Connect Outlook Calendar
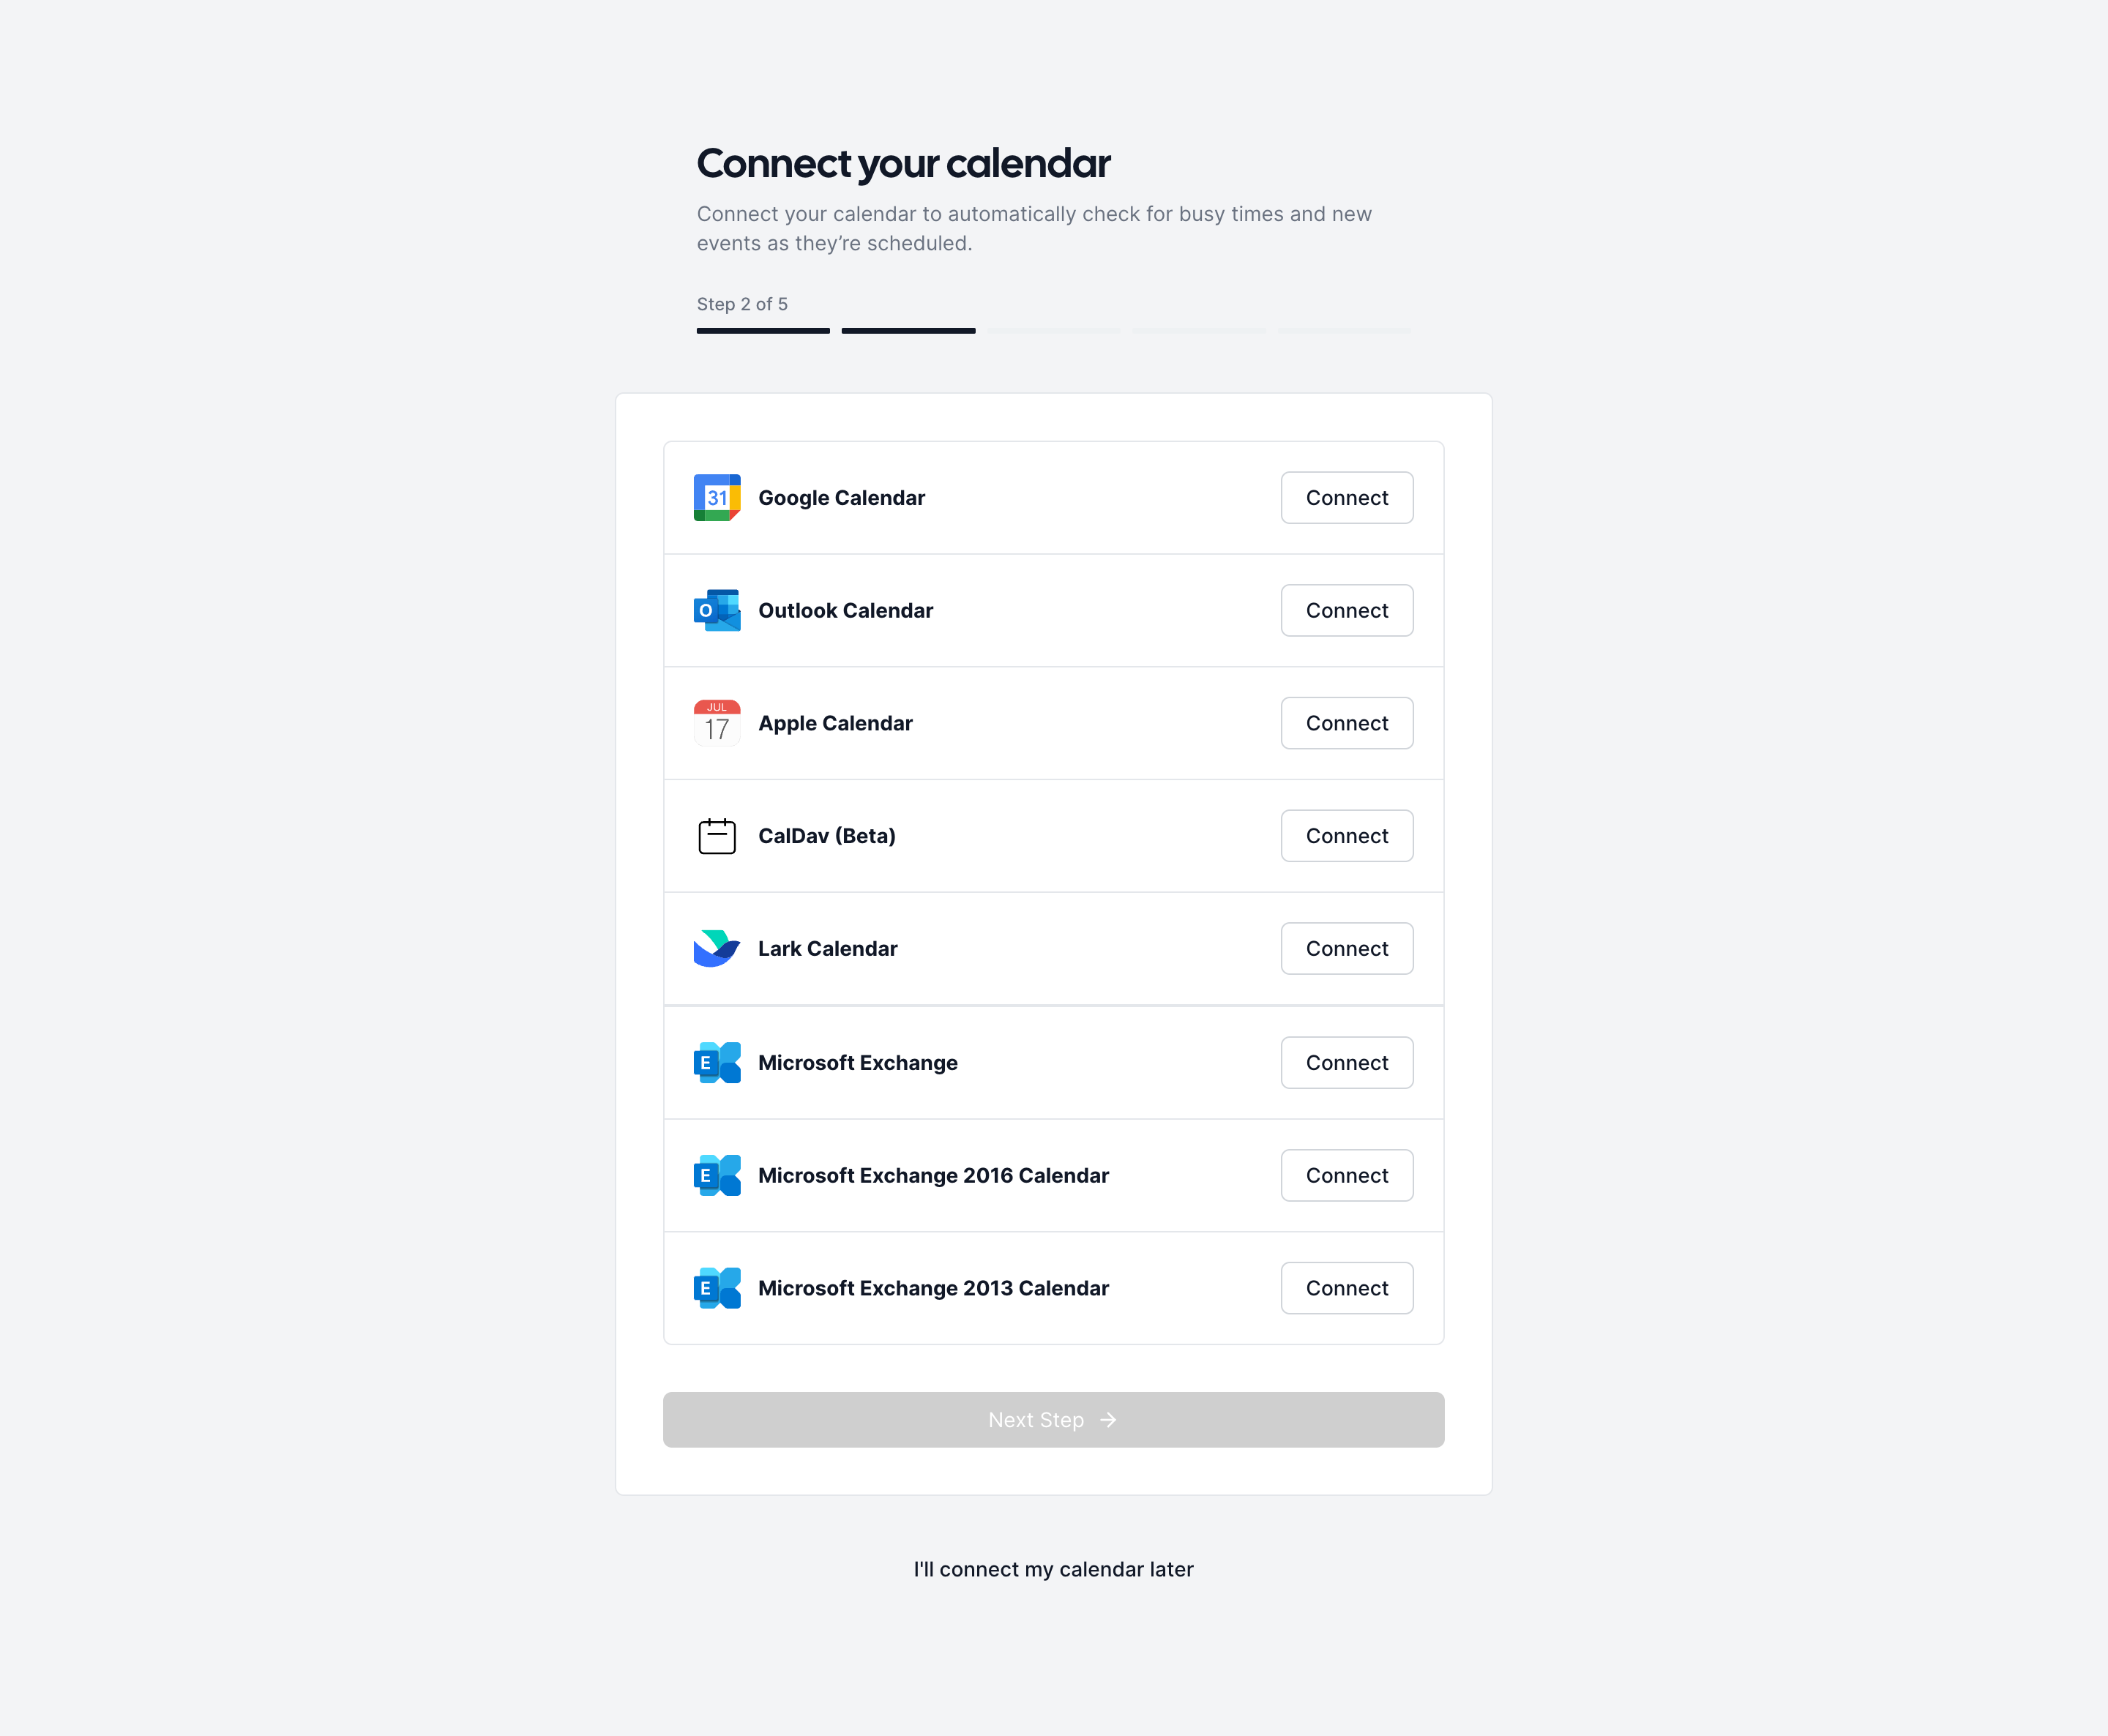2108x1736 pixels. (x=1347, y=610)
